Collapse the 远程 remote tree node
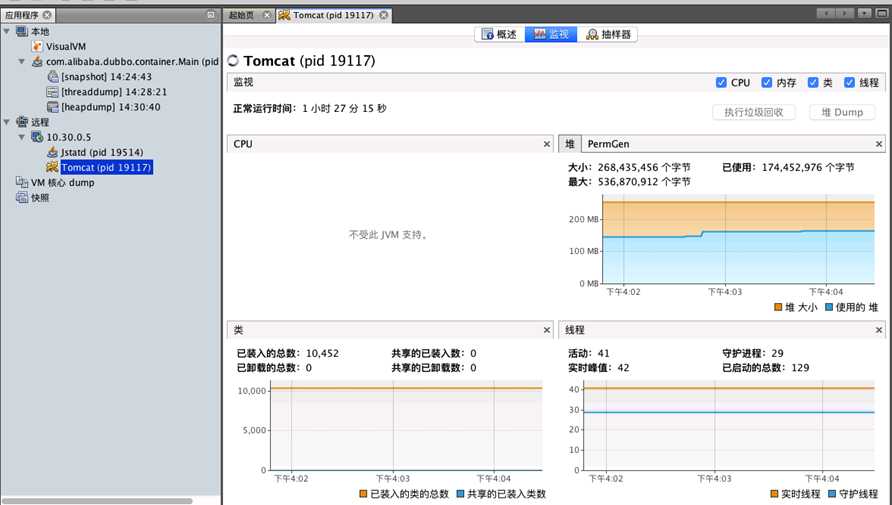Viewport: 892px width, 505px height. [7, 122]
